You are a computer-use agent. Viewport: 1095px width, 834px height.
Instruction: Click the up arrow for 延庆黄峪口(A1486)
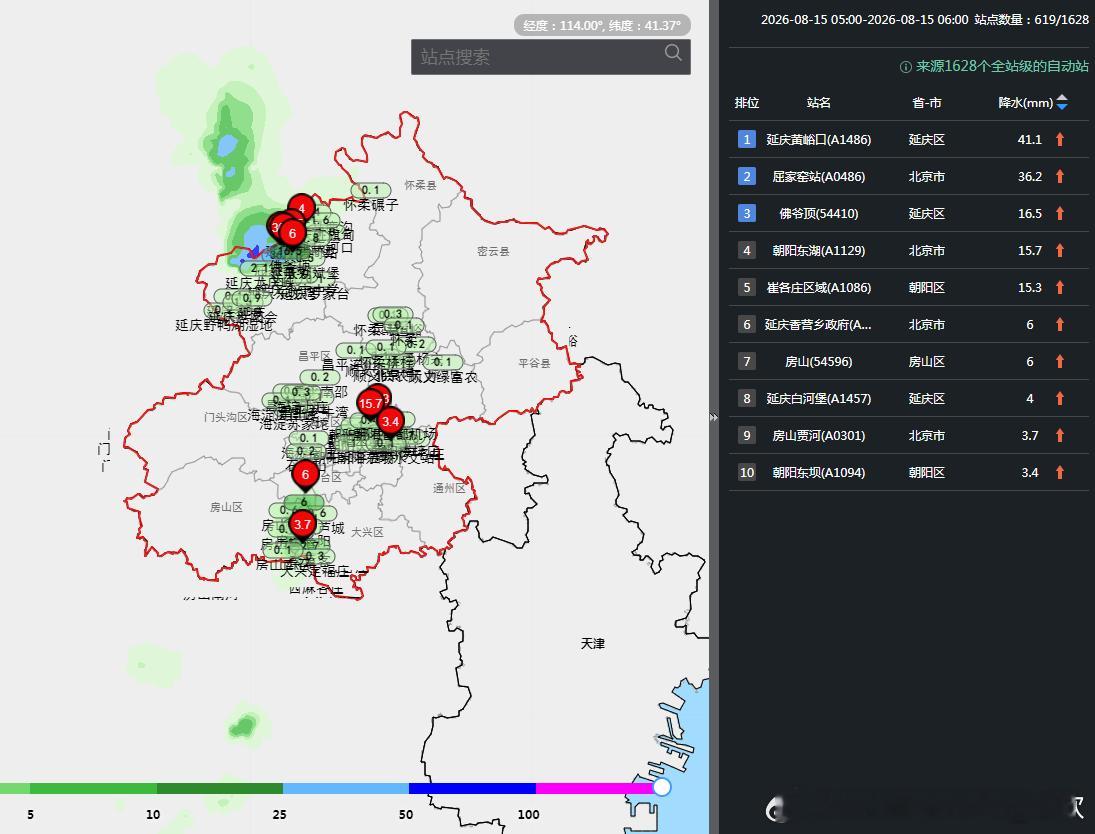pyautogui.click(x=1060, y=139)
